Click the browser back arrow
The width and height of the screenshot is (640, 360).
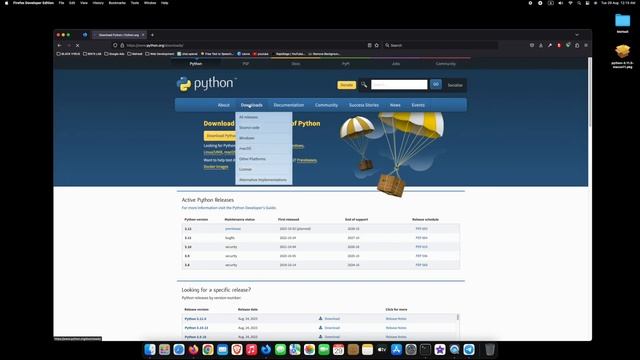coord(60,45)
